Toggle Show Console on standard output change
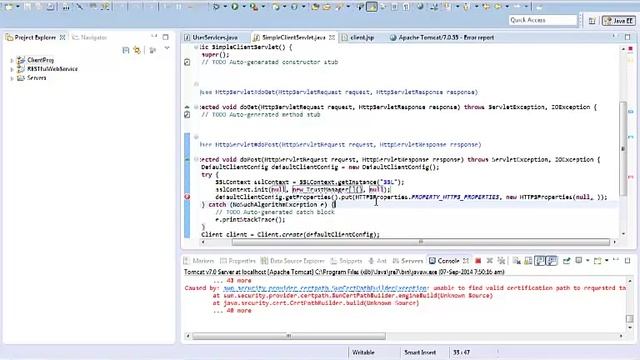The image size is (640, 360). [x=540, y=261]
